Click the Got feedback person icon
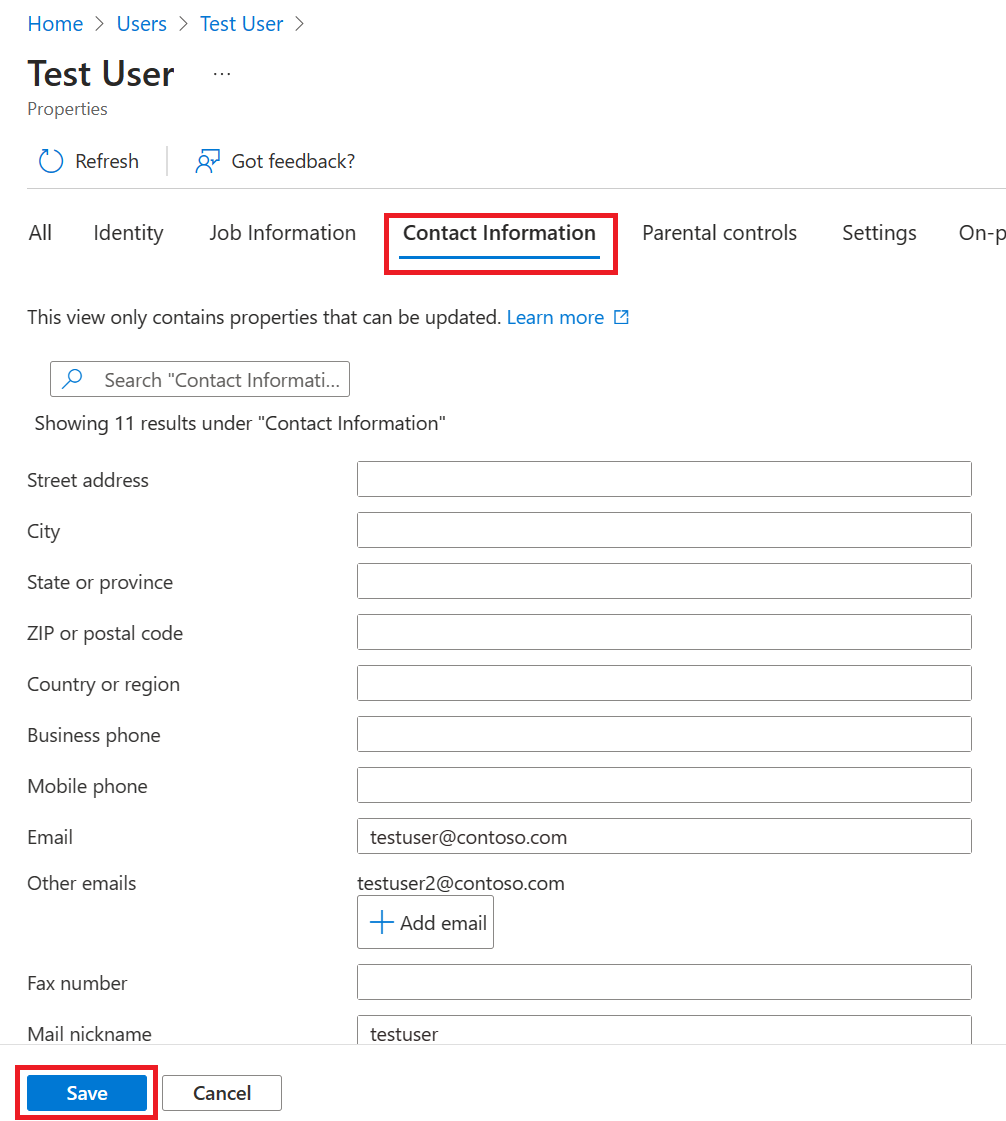This screenshot has height=1121, width=1006. (207, 161)
